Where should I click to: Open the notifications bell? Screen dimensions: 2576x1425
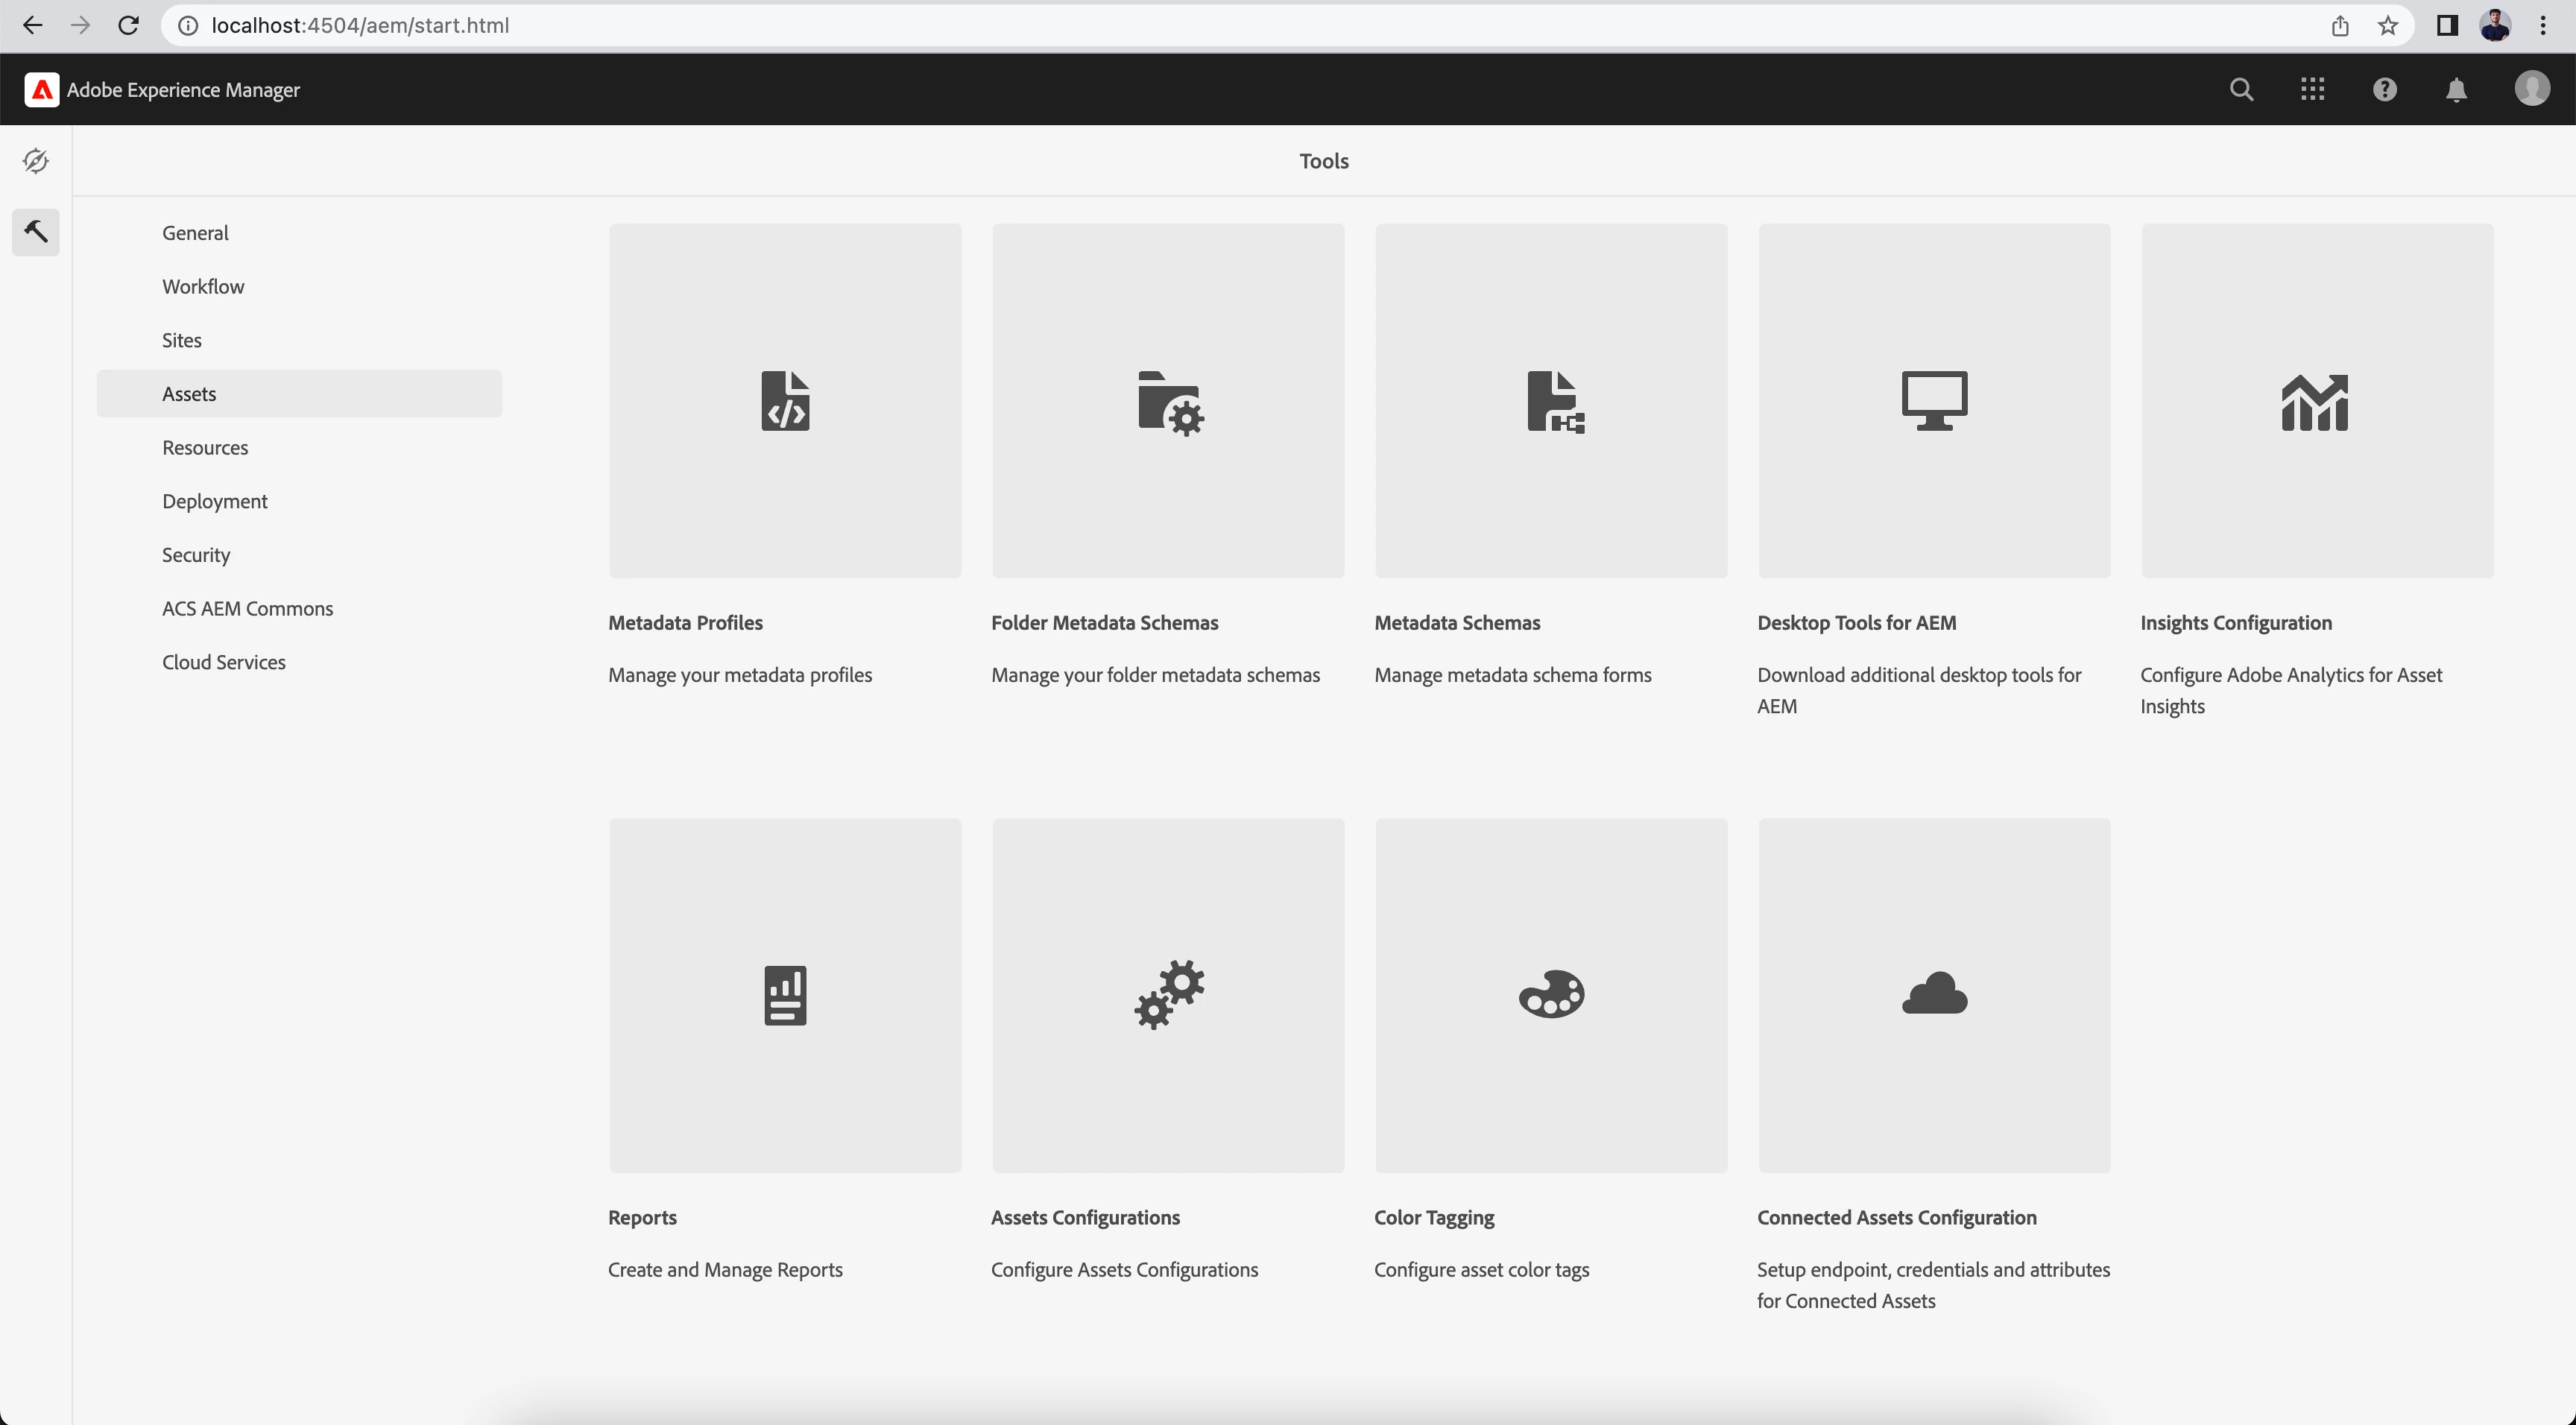click(2456, 90)
